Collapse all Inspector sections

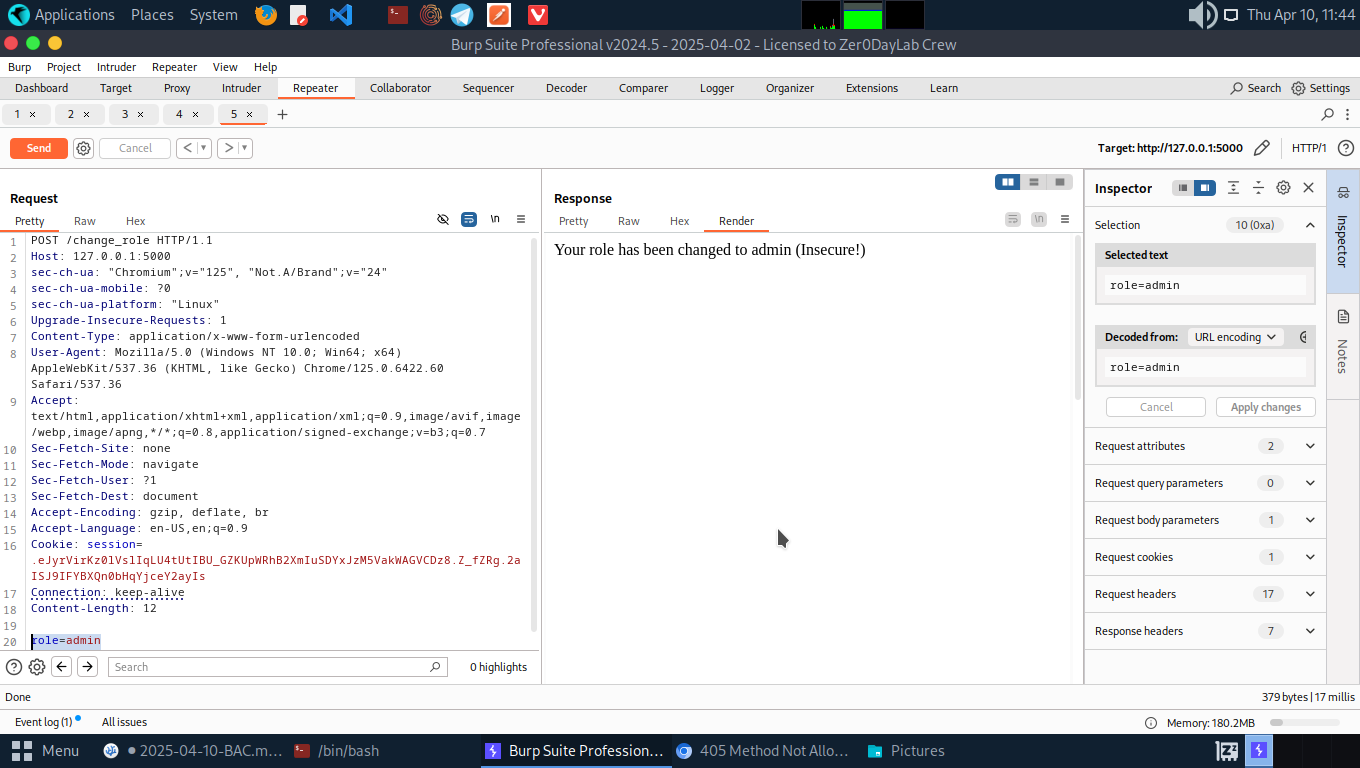point(1258,188)
